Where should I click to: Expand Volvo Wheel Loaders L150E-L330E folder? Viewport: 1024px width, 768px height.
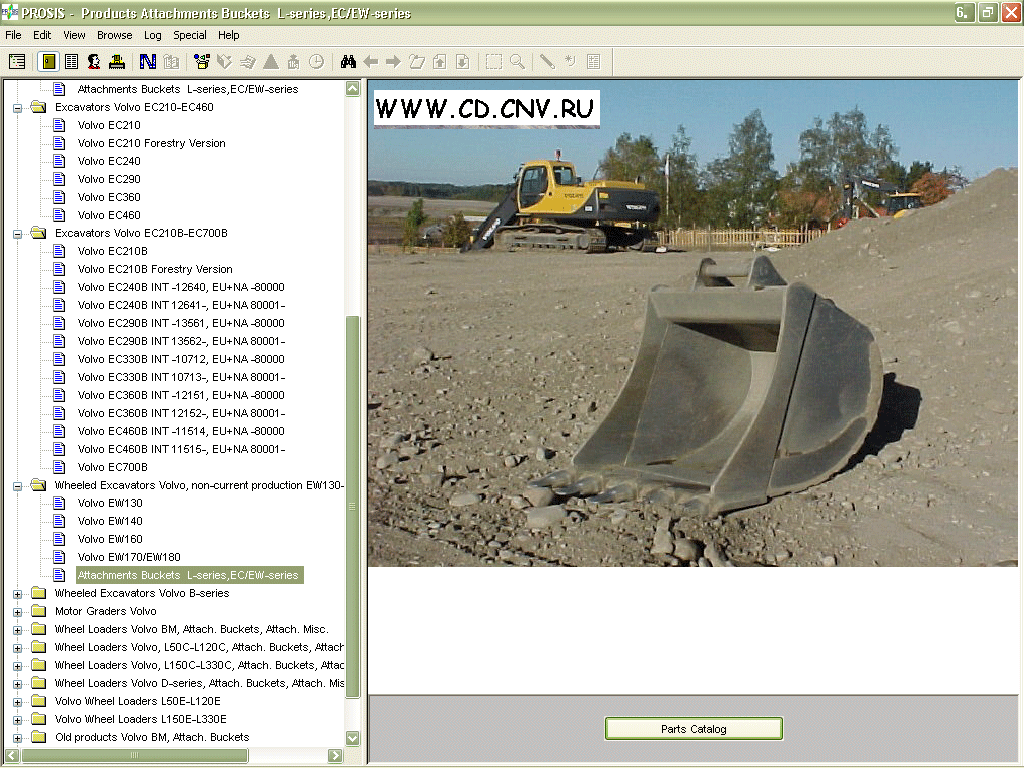[18, 720]
